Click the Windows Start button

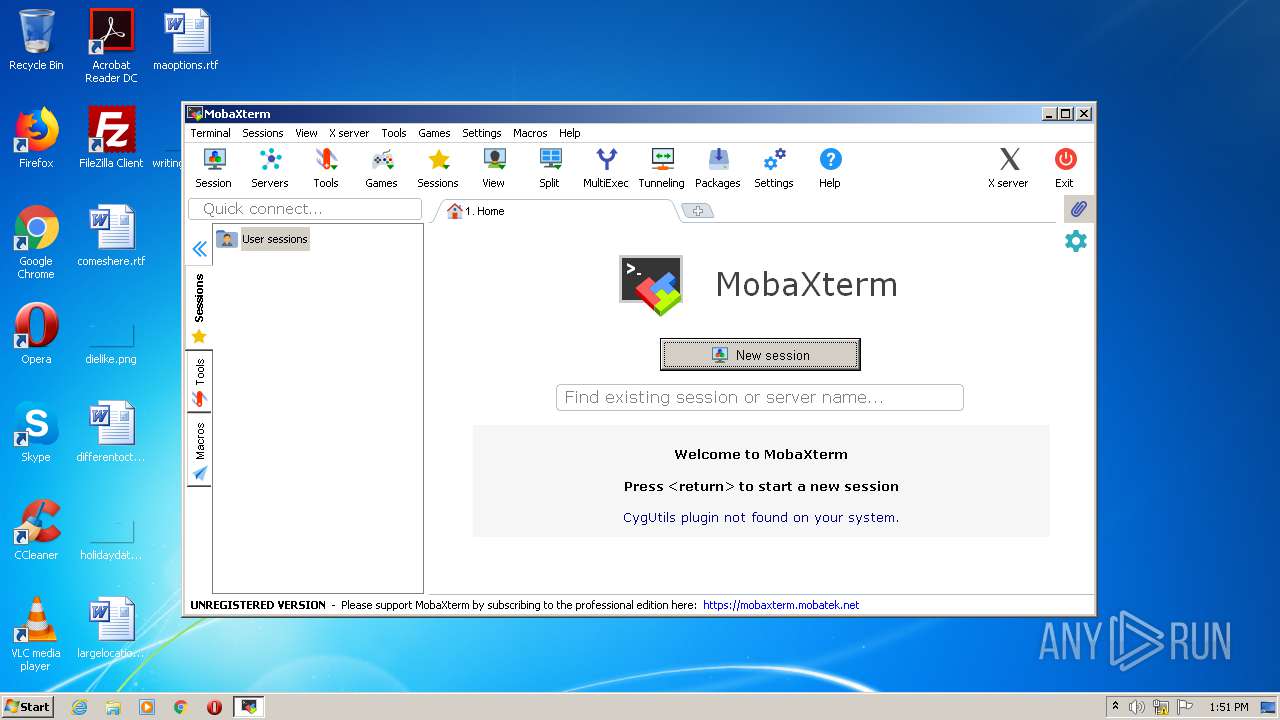[28, 706]
